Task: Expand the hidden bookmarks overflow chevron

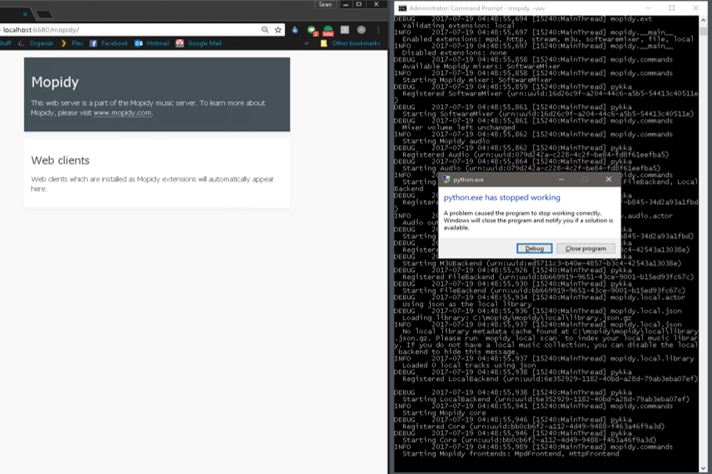Action: click(x=307, y=43)
